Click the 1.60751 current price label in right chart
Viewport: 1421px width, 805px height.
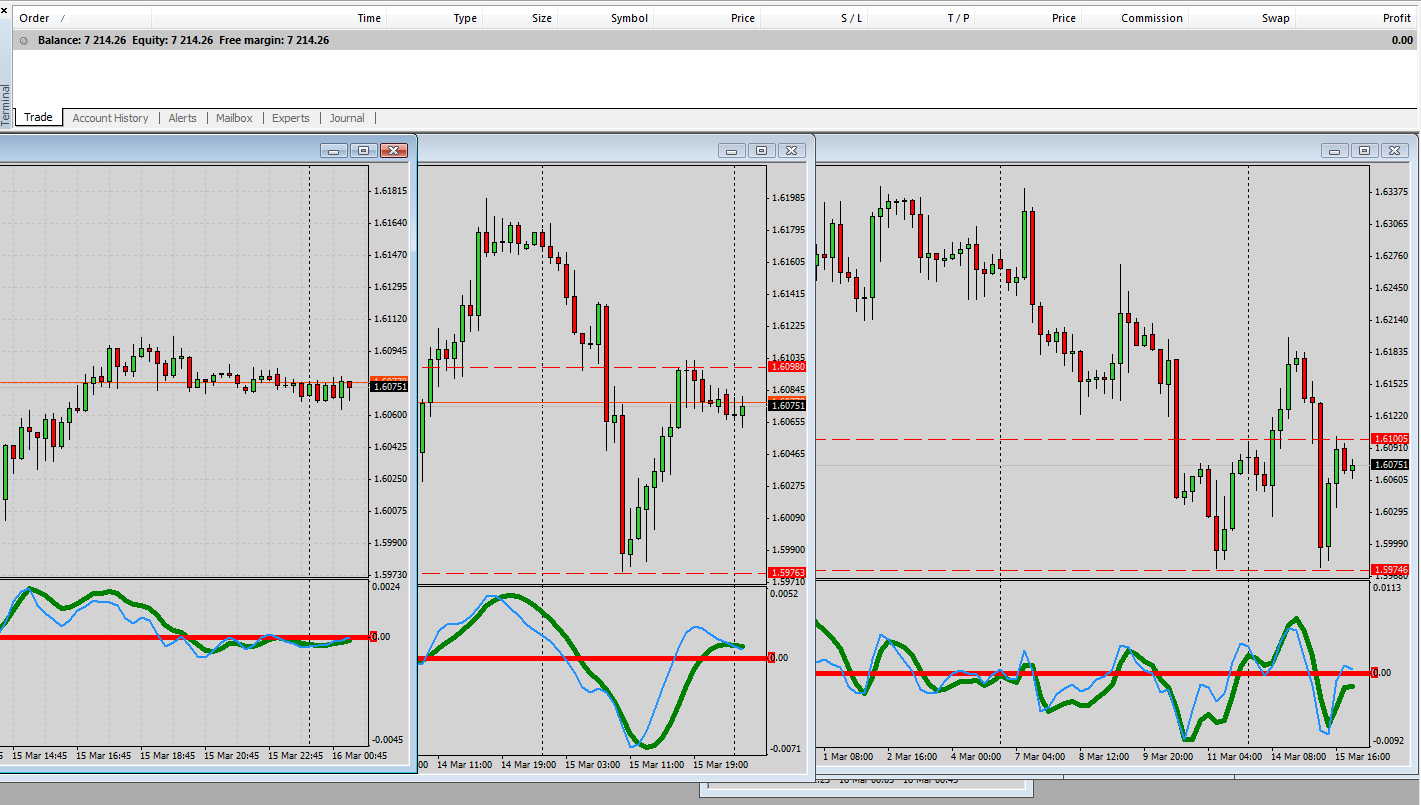(1391, 465)
